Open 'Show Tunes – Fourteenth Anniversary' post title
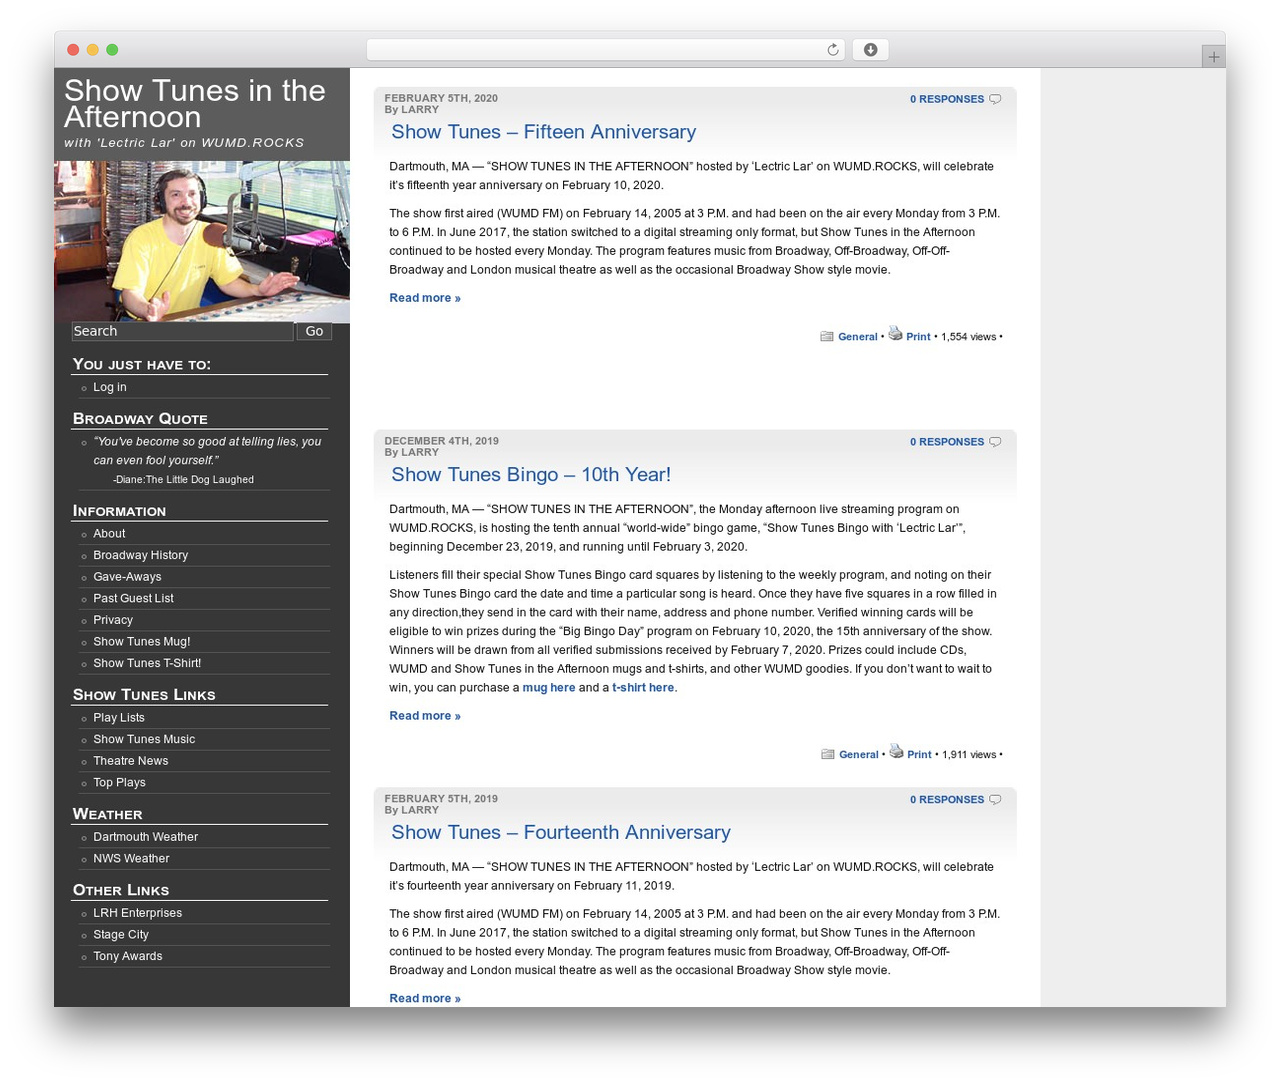The image size is (1280, 1084). tap(561, 833)
